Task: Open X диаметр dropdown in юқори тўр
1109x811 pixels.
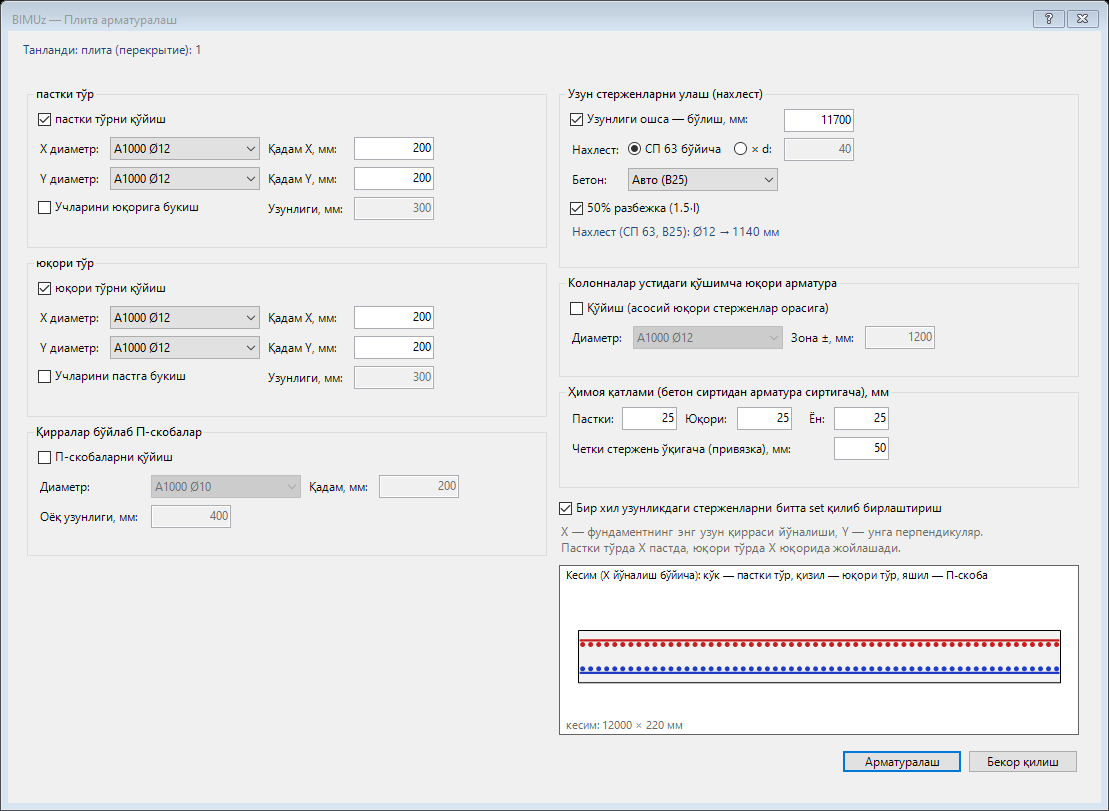Action: (185, 317)
